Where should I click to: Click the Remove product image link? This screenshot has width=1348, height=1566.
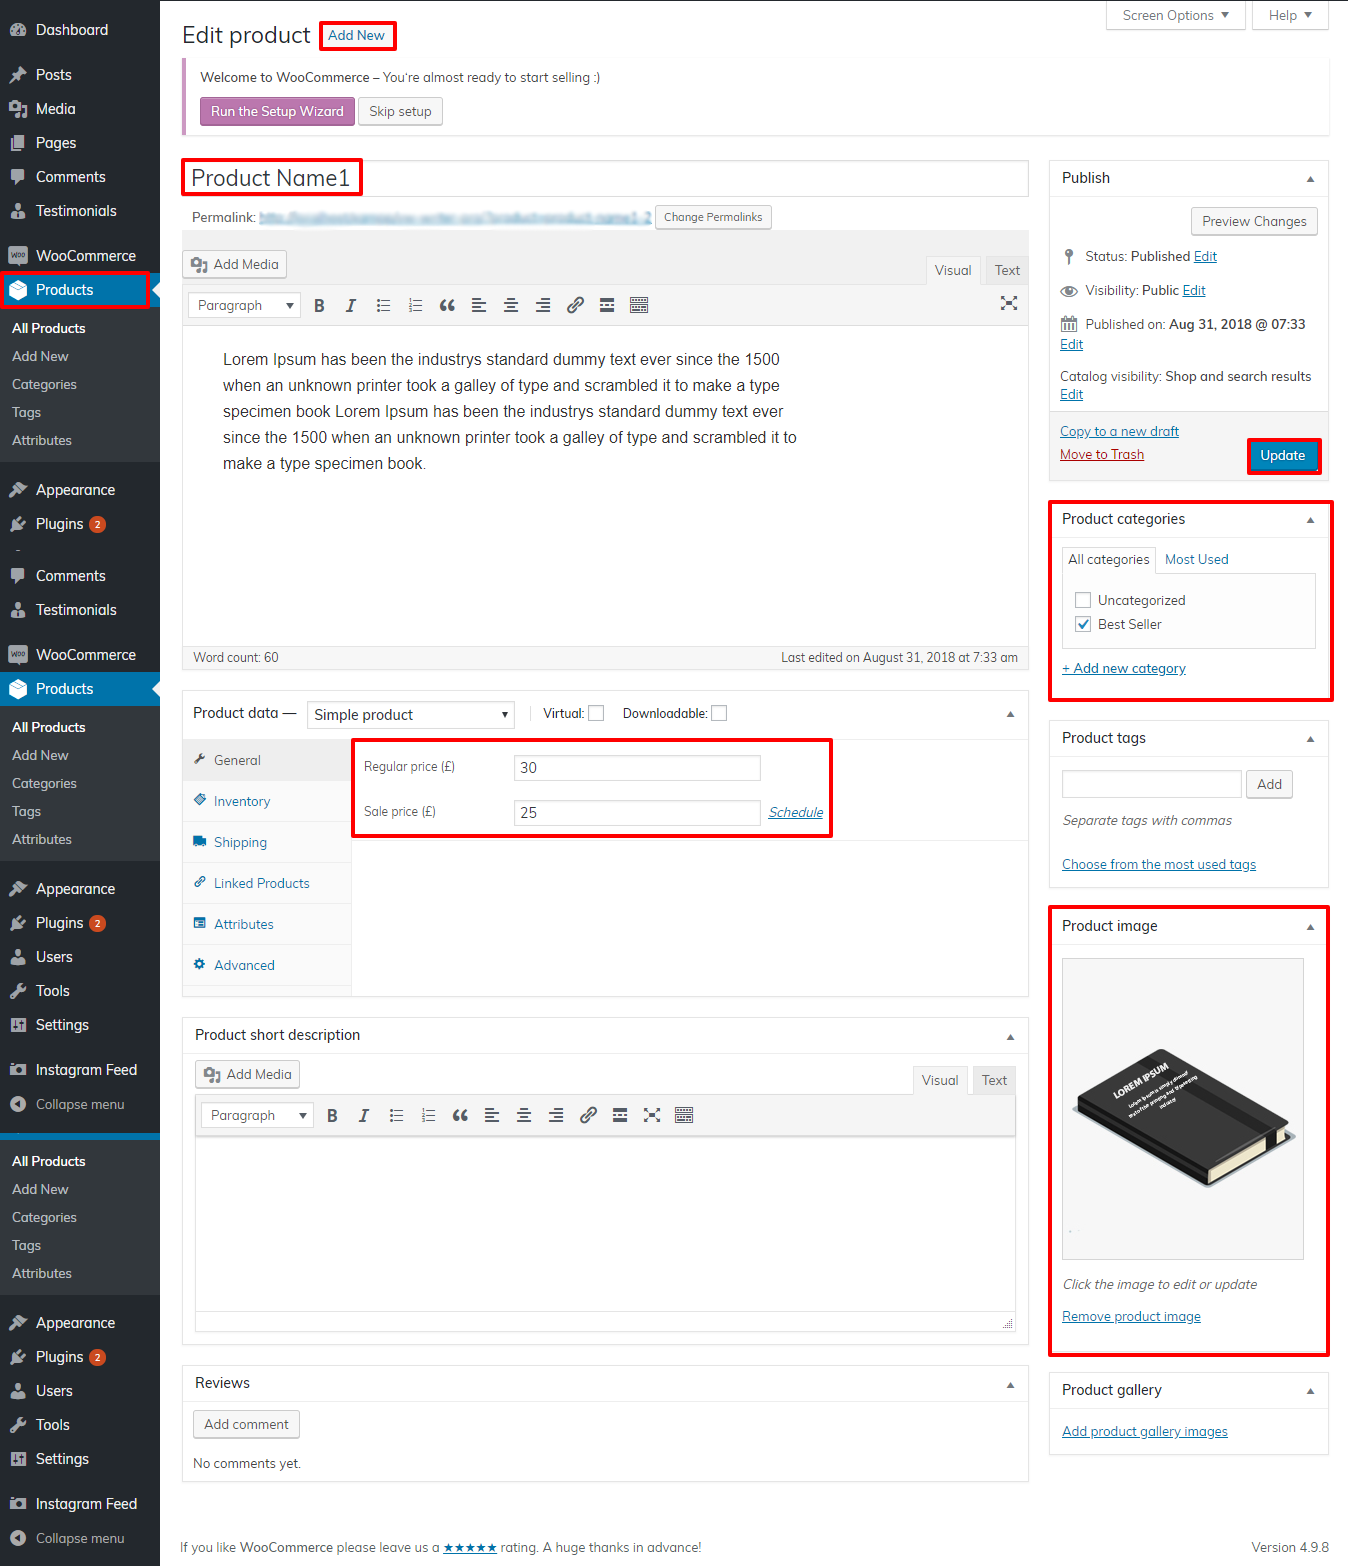pos(1131,1317)
